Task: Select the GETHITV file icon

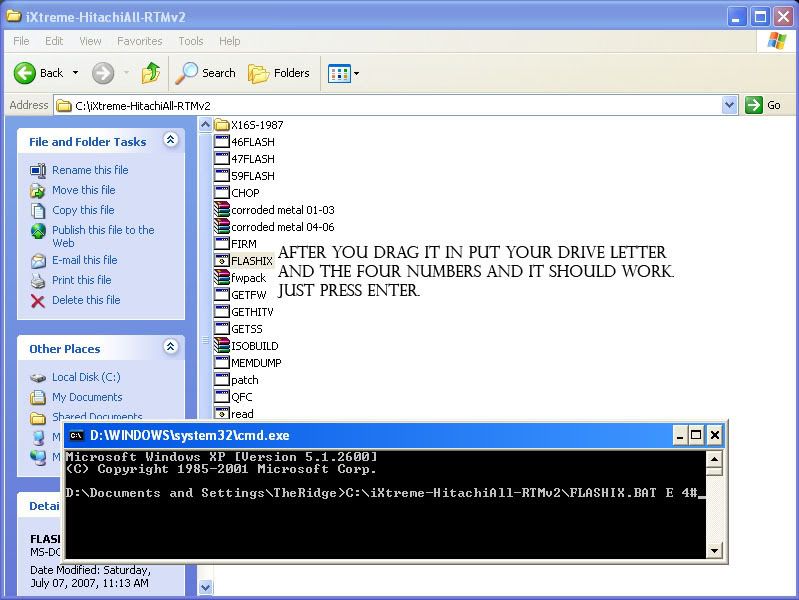Action: coord(222,311)
